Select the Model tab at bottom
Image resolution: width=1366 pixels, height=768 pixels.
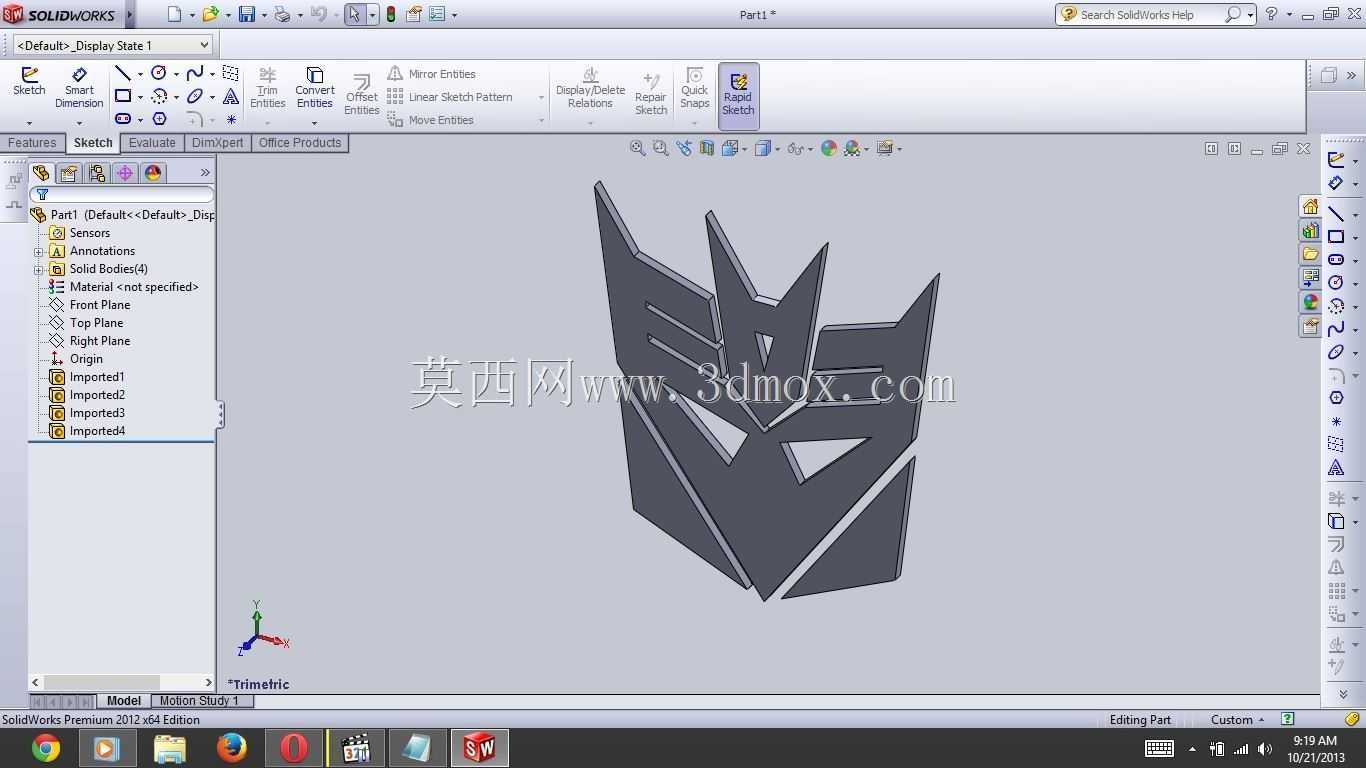(124, 701)
